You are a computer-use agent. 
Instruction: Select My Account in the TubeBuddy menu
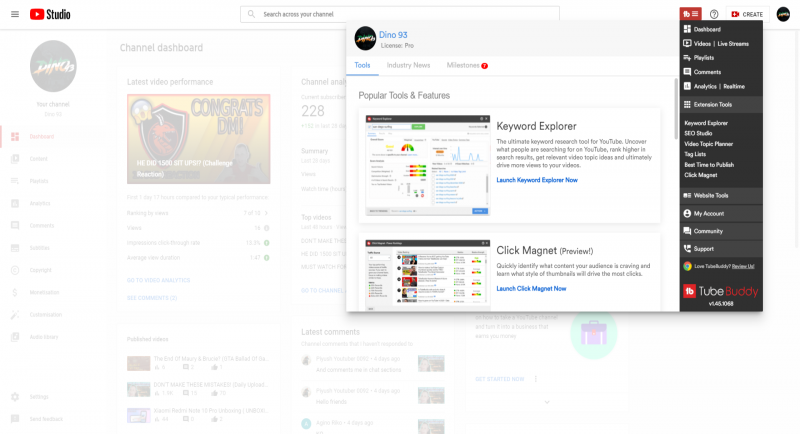point(708,213)
